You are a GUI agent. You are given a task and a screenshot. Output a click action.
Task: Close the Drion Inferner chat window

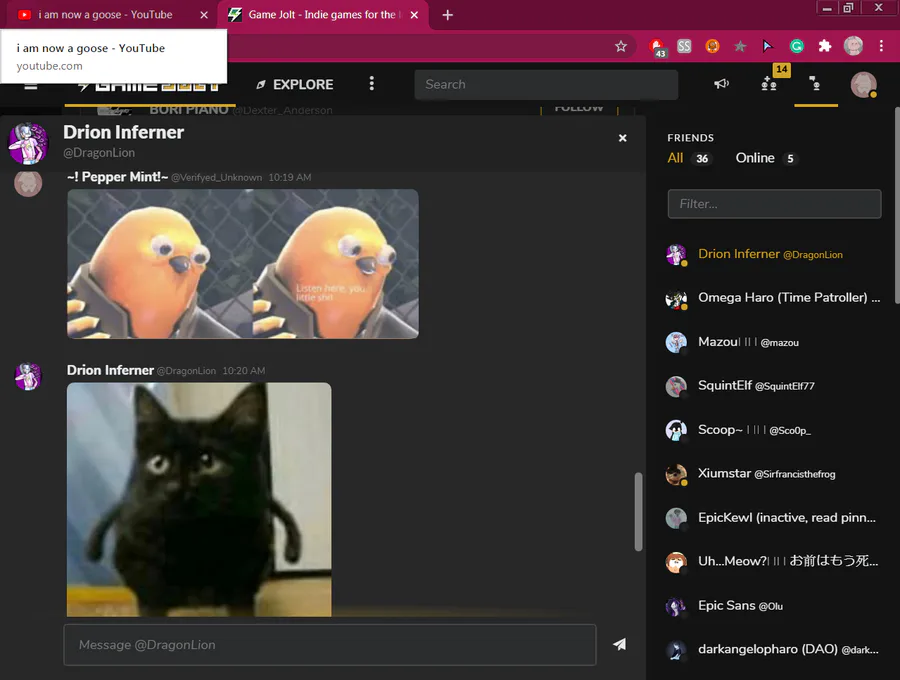622,138
